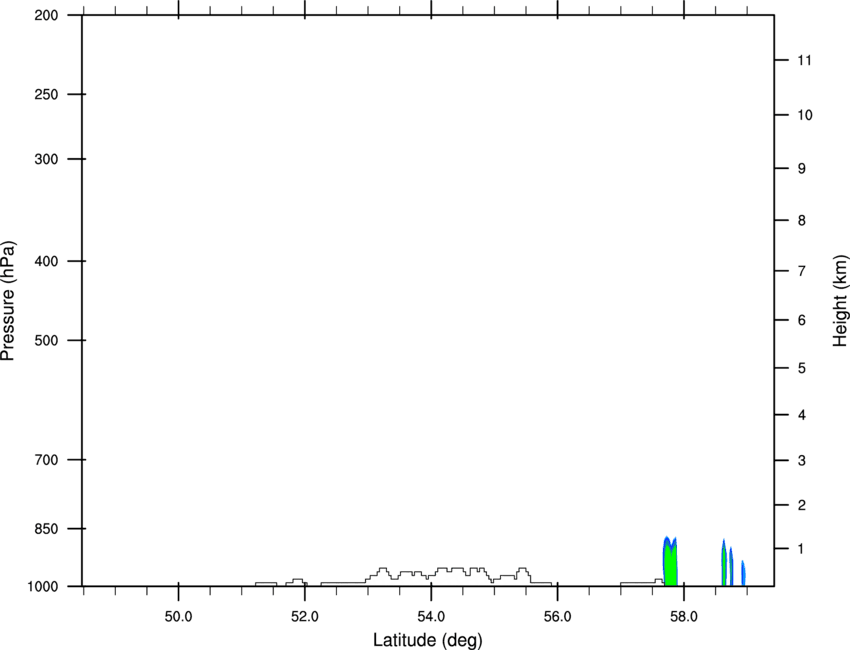Click the 50.0 latitude tick label
This screenshot has width=850, height=650.
point(178,617)
